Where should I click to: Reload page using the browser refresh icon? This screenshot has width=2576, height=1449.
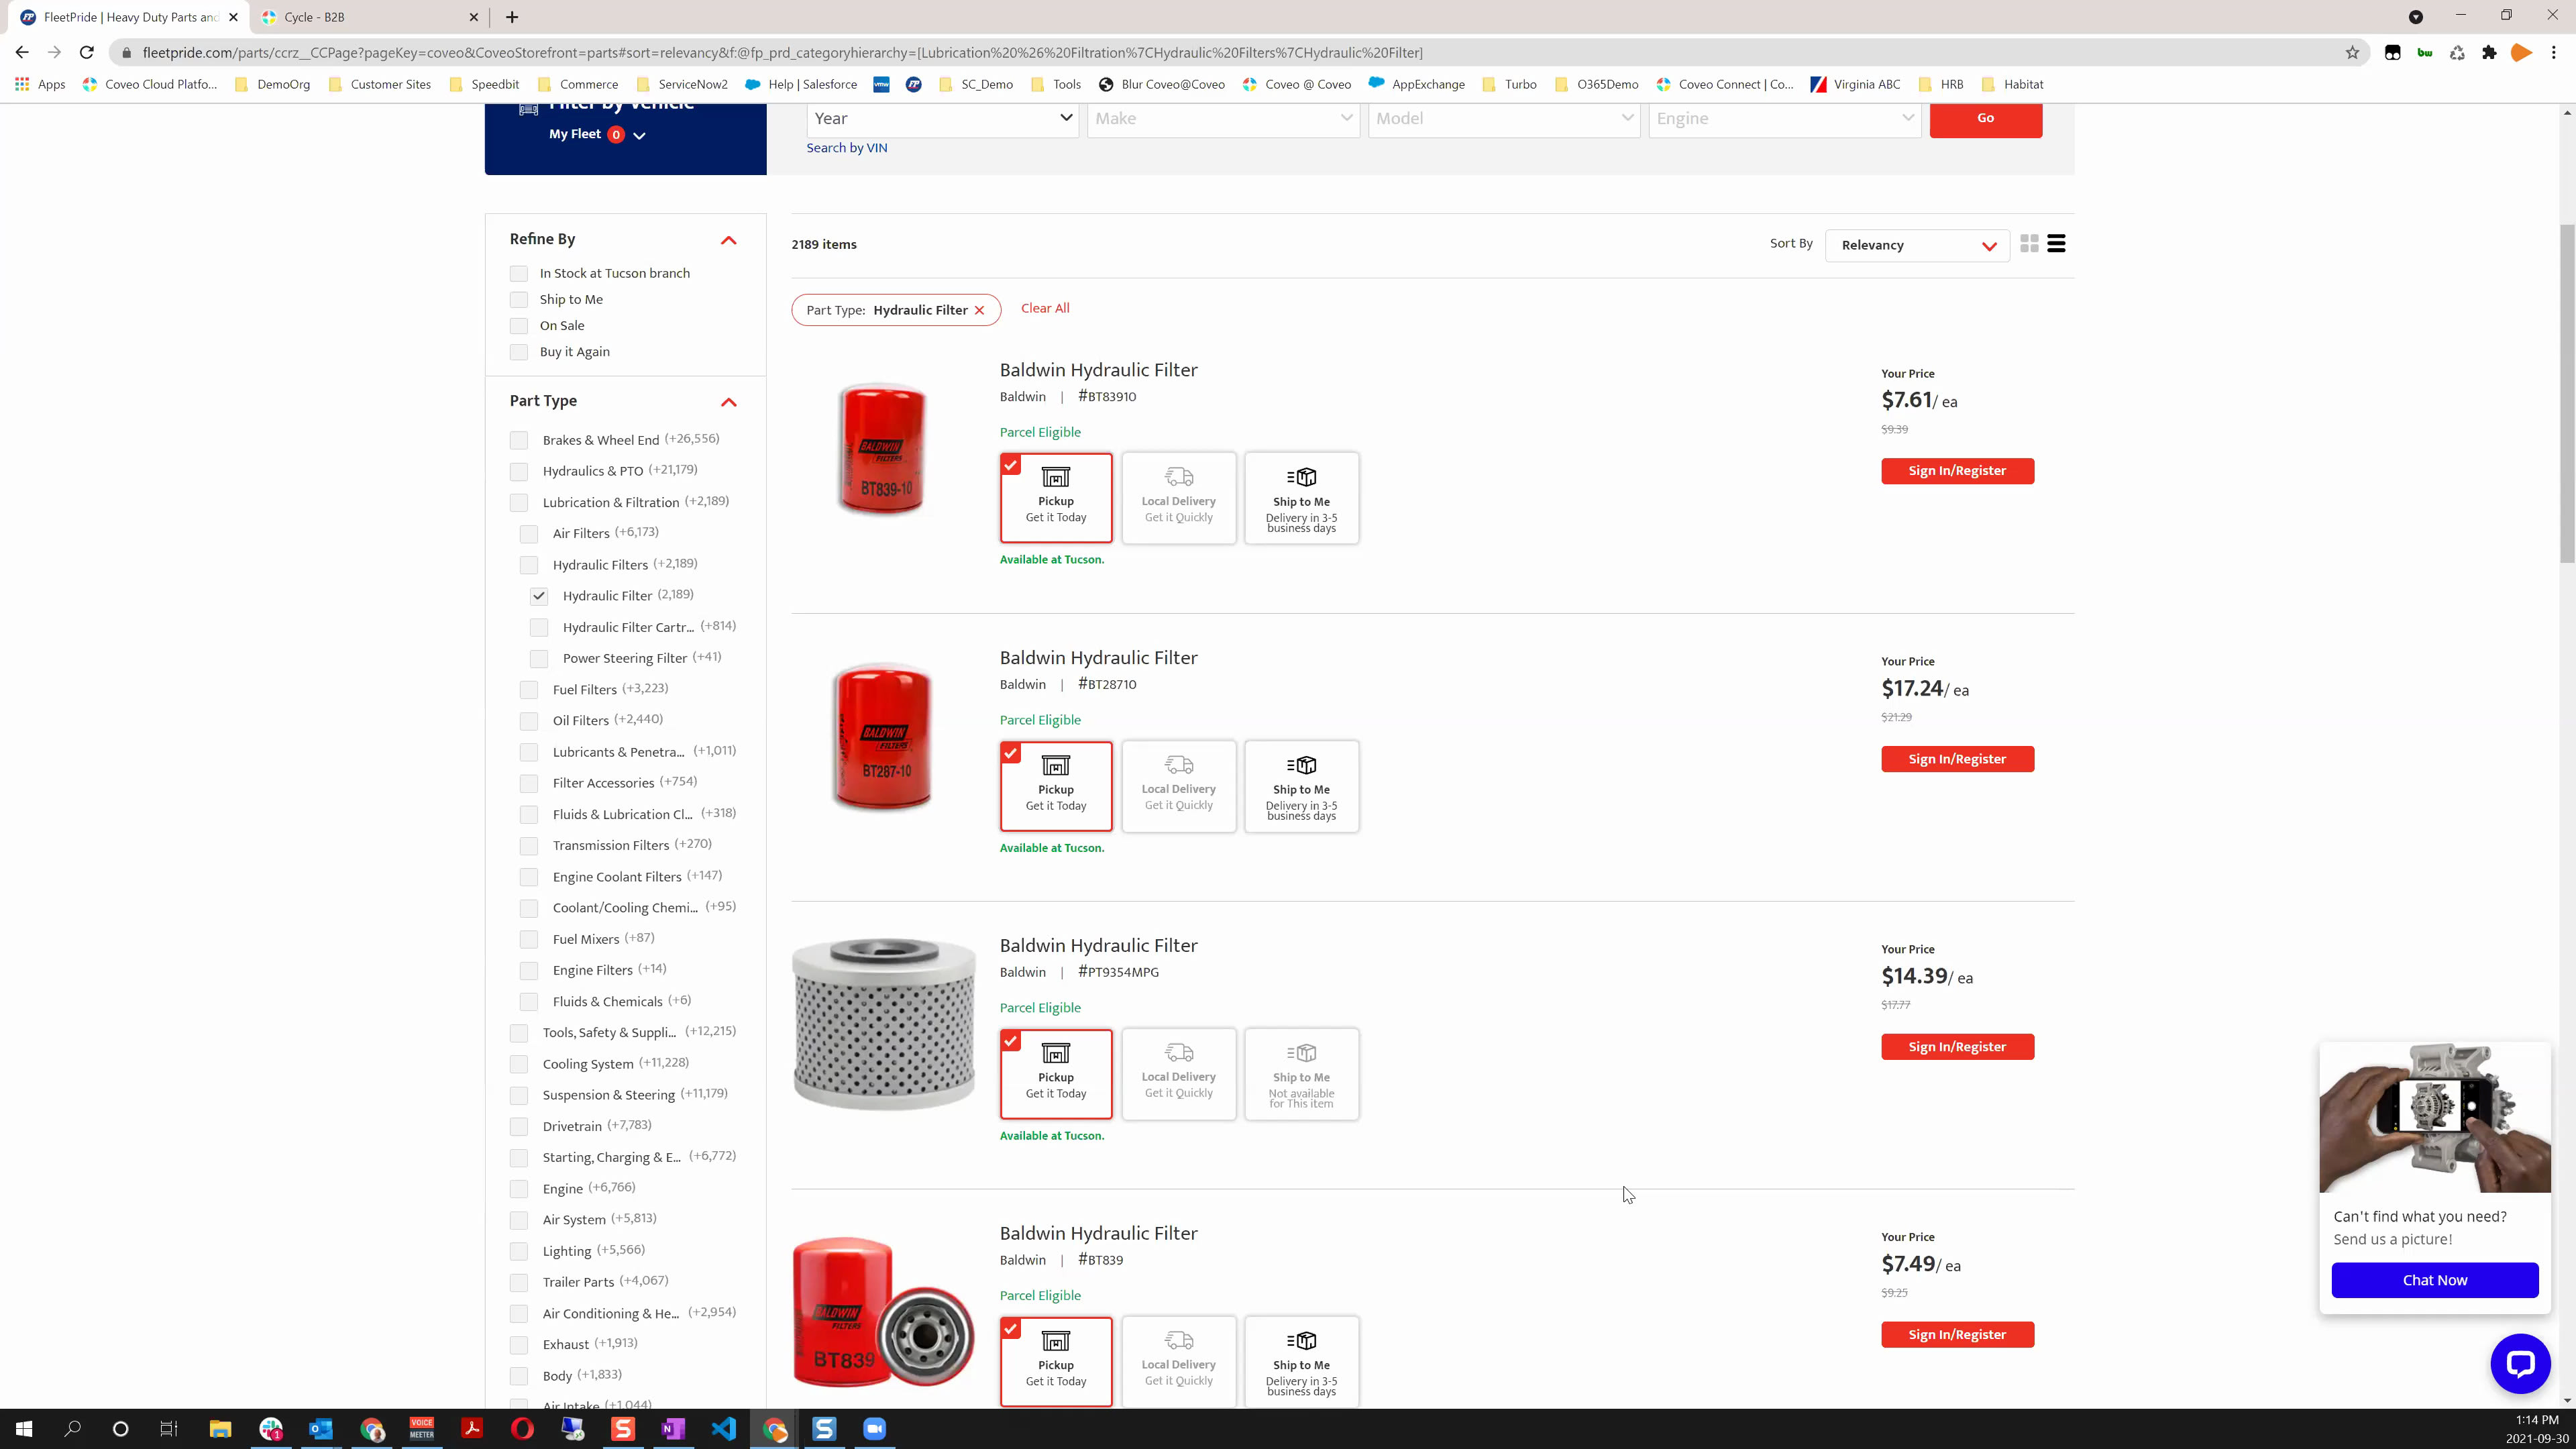coord(87,52)
